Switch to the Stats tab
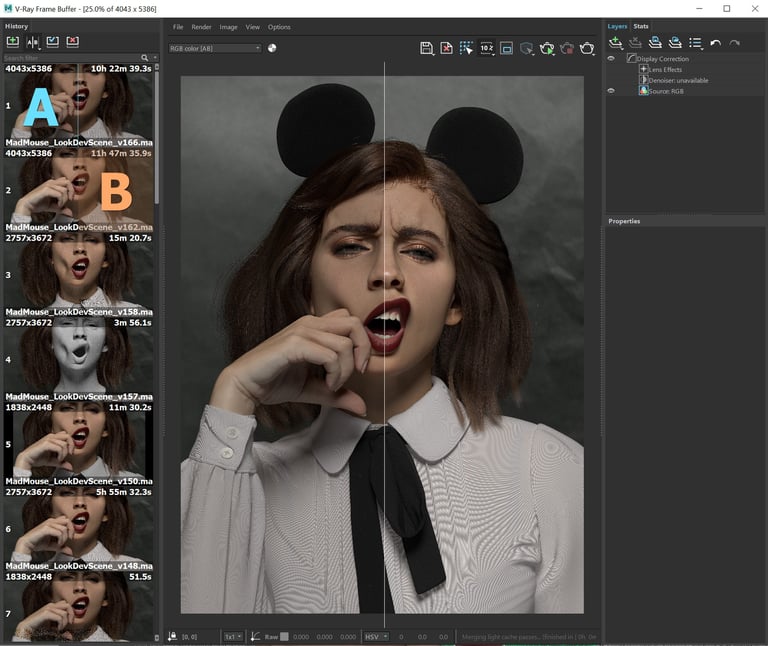 click(641, 26)
